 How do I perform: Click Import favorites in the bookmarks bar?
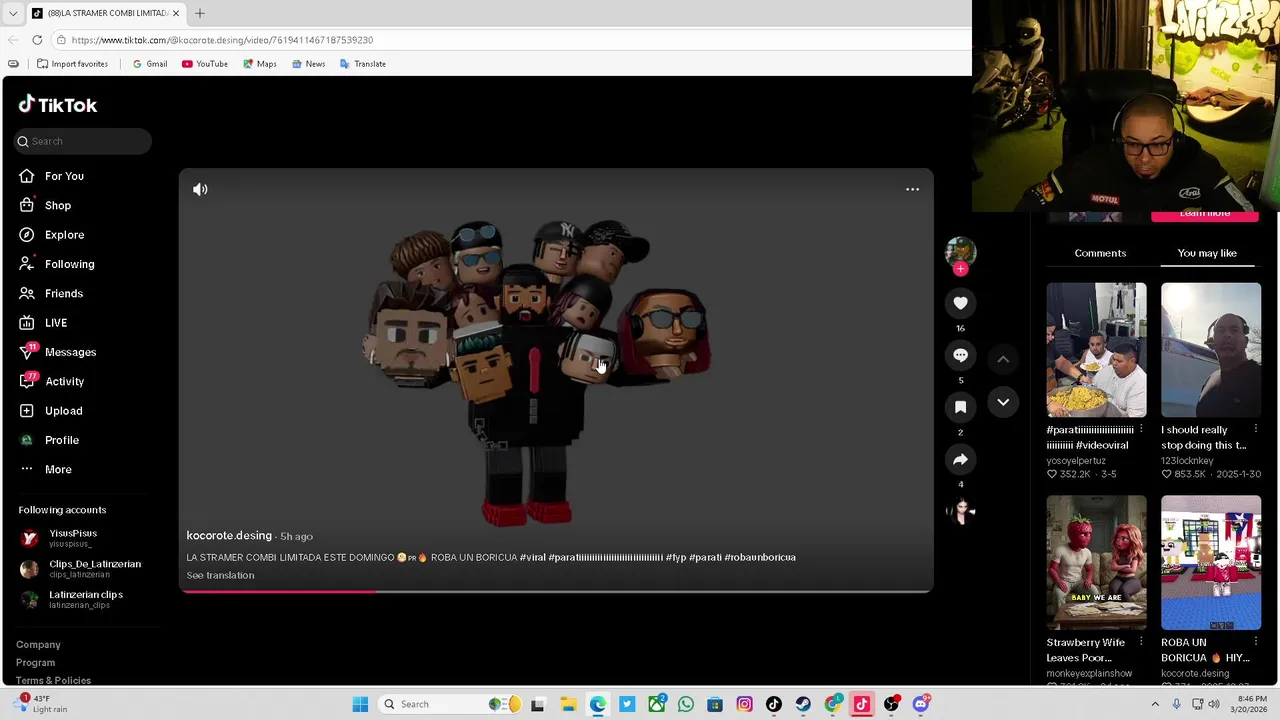point(72,64)
